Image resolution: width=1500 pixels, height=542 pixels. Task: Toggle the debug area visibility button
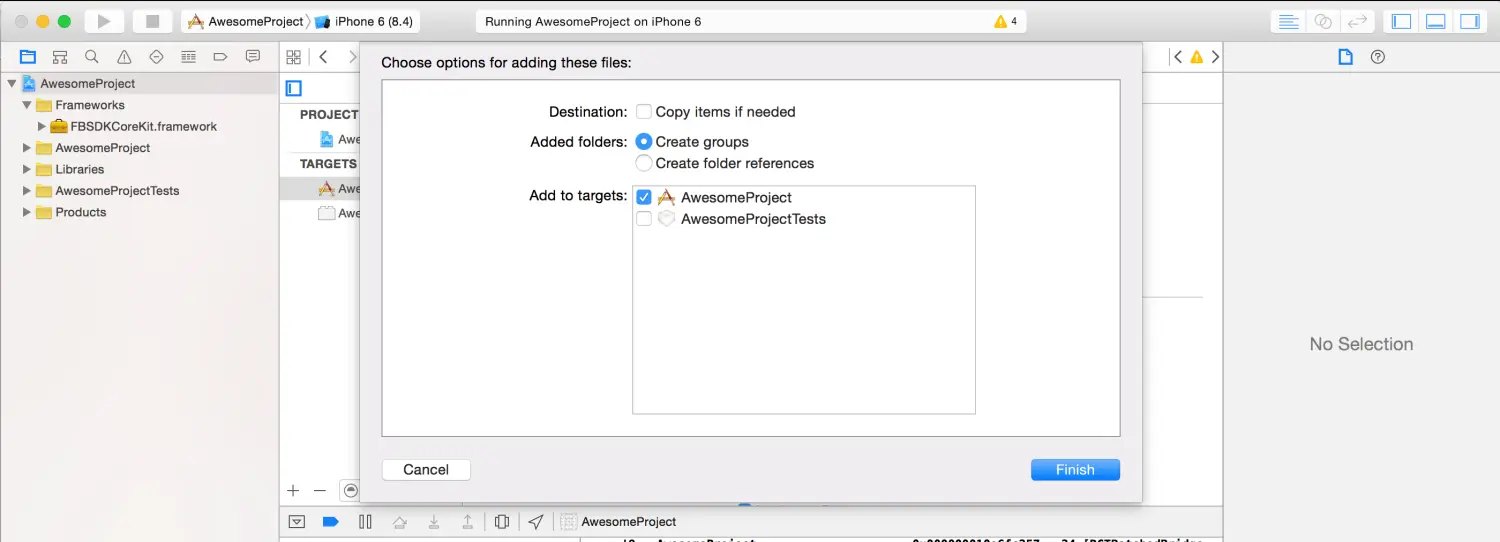tap(1436, 21)
